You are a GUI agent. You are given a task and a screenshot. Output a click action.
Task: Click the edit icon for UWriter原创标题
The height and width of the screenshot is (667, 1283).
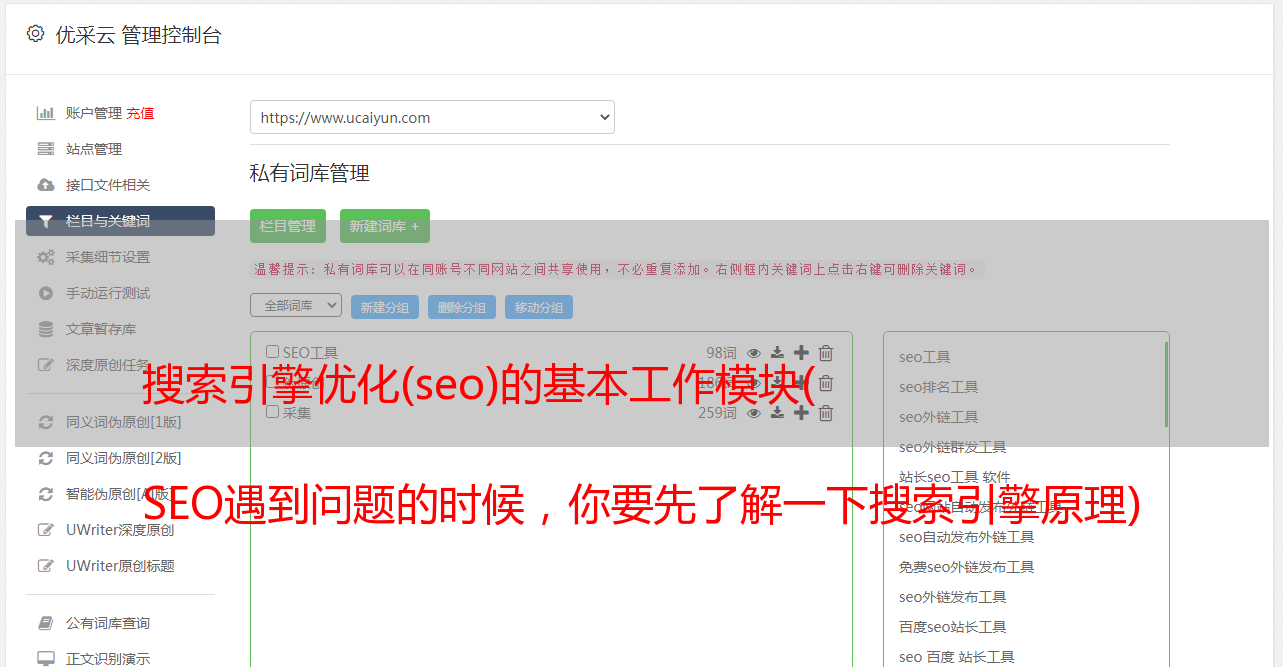pyautogui.click(x=46, y=566)
